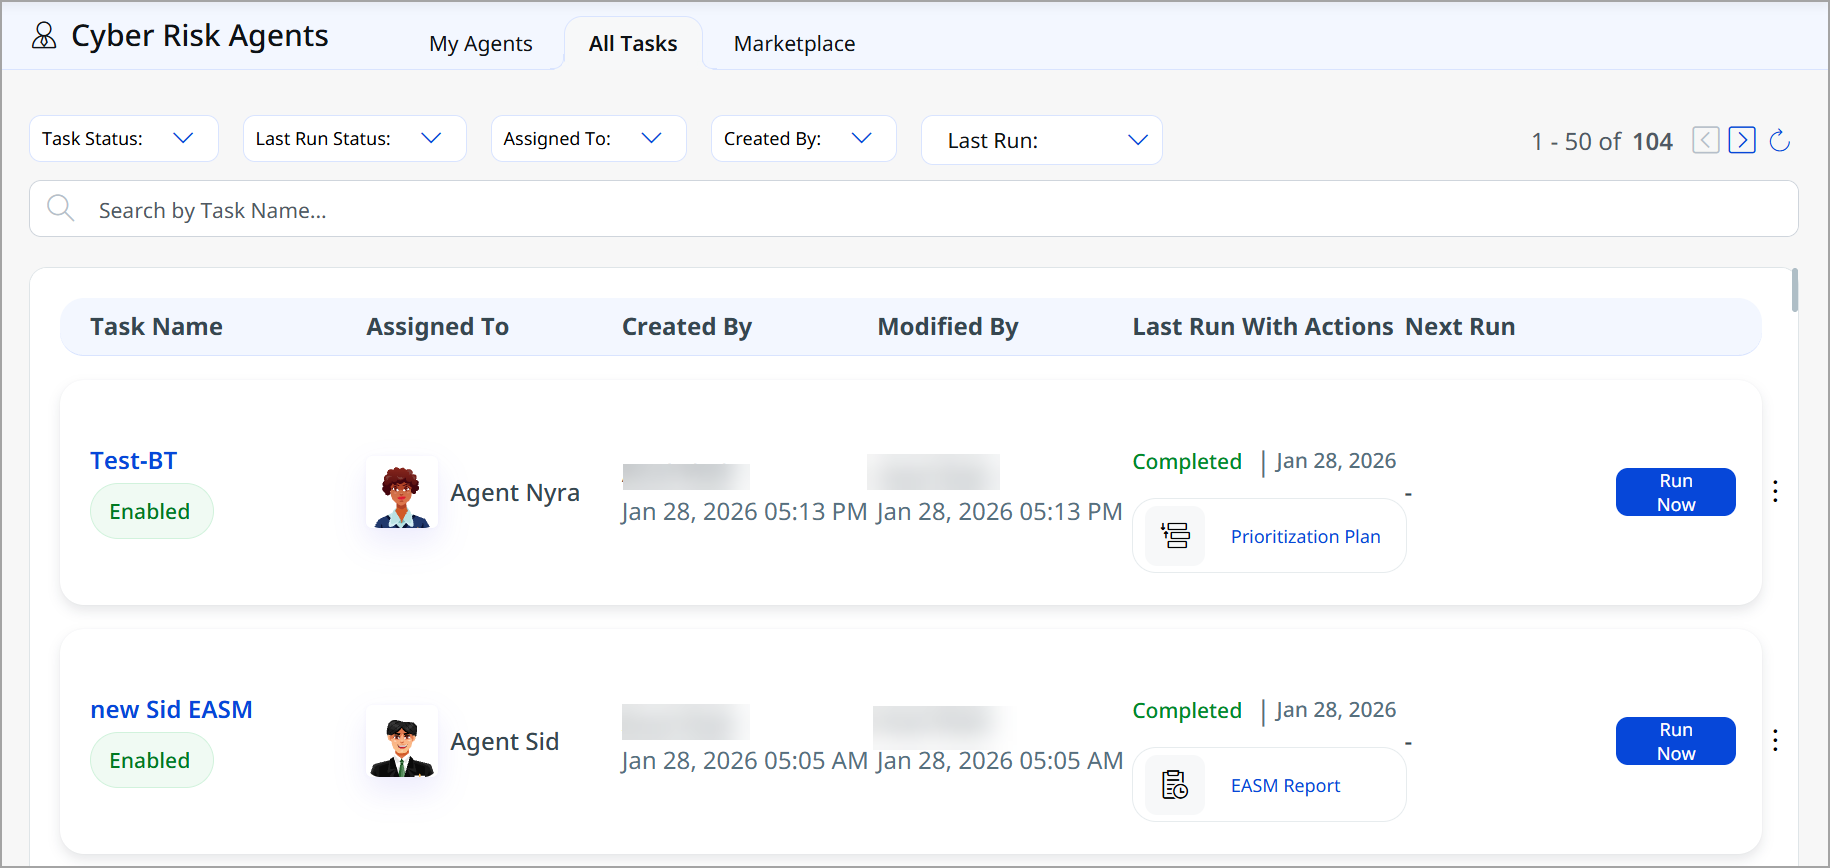Open the Prioritization Plan link
Screen dimensions: 1830x868
click(1306, 537)
